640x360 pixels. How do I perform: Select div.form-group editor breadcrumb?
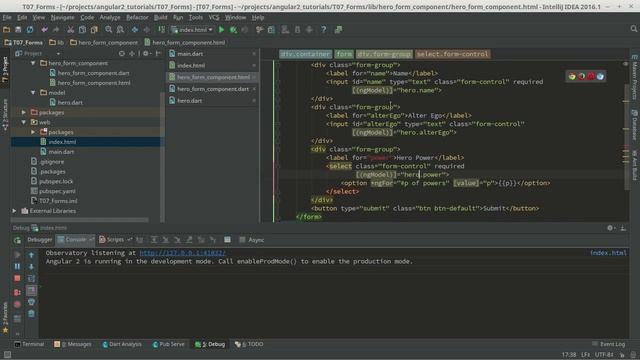[384, 54]
